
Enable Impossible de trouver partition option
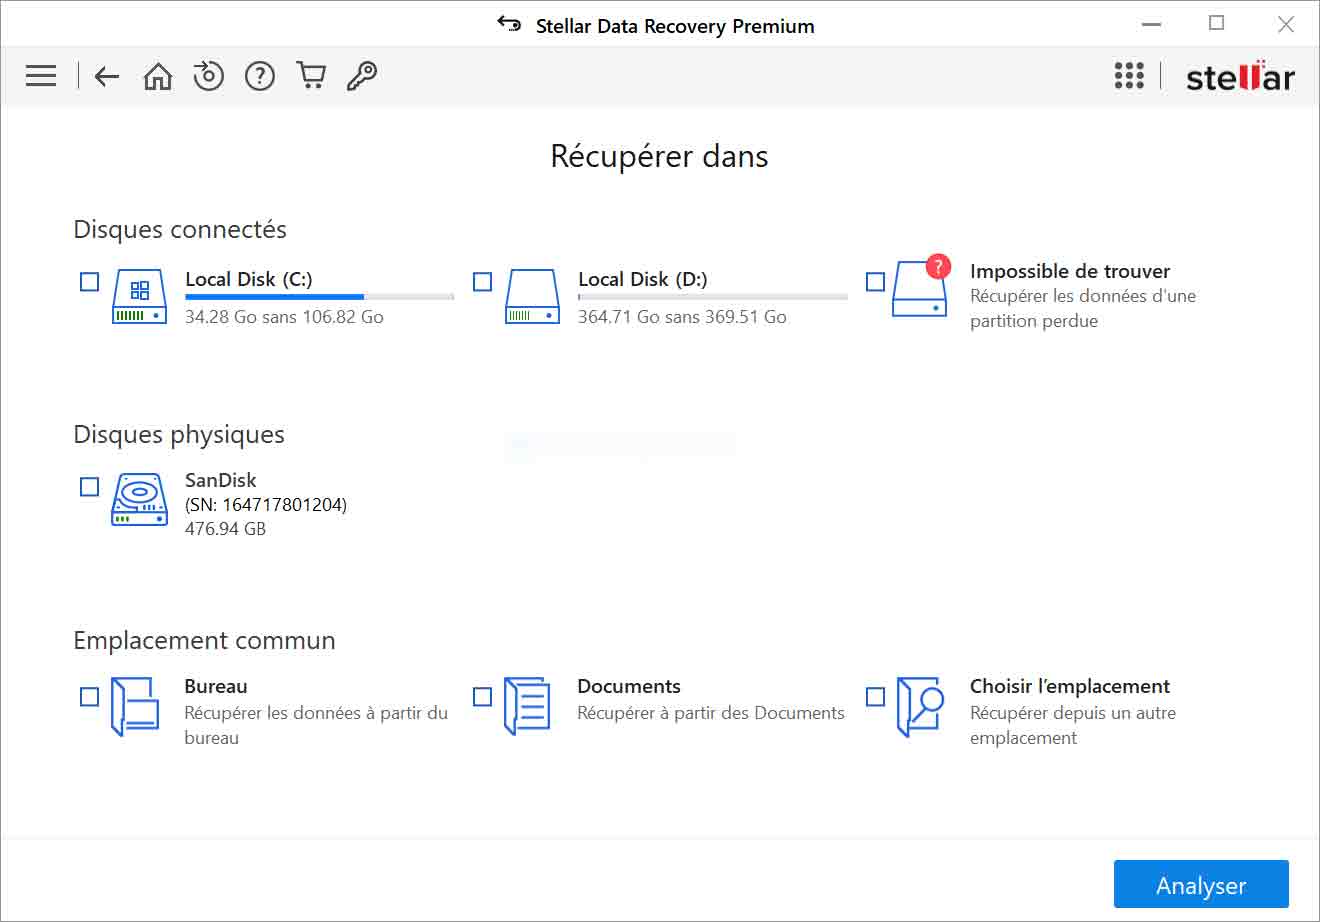[877, 281]
